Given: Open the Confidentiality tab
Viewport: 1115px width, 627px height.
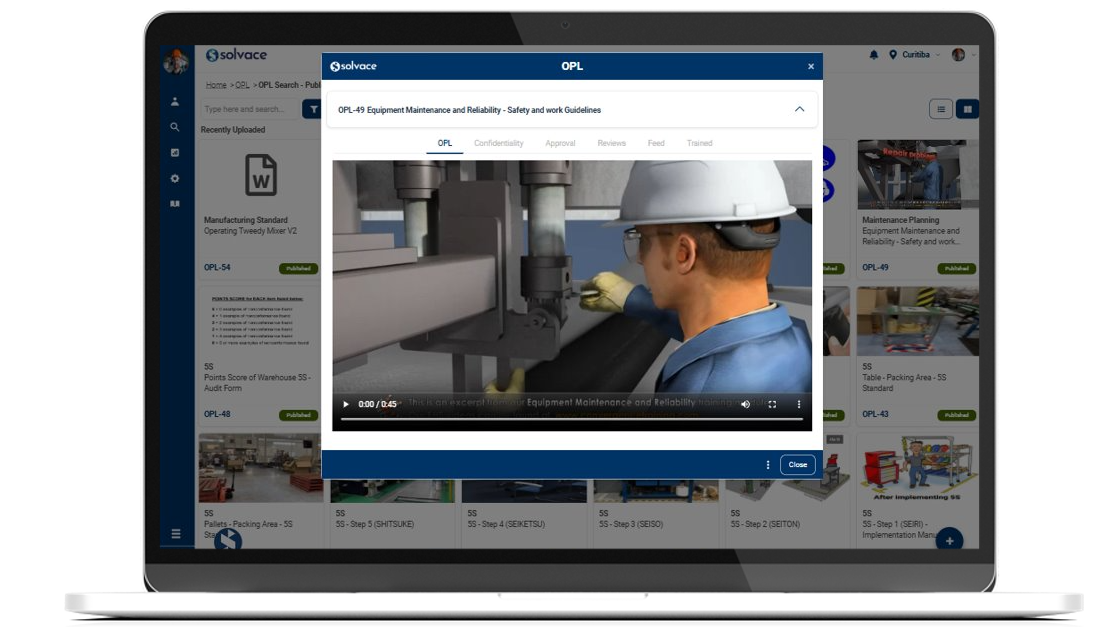Looking at the screenshot, I should click(x=498, y=143).
